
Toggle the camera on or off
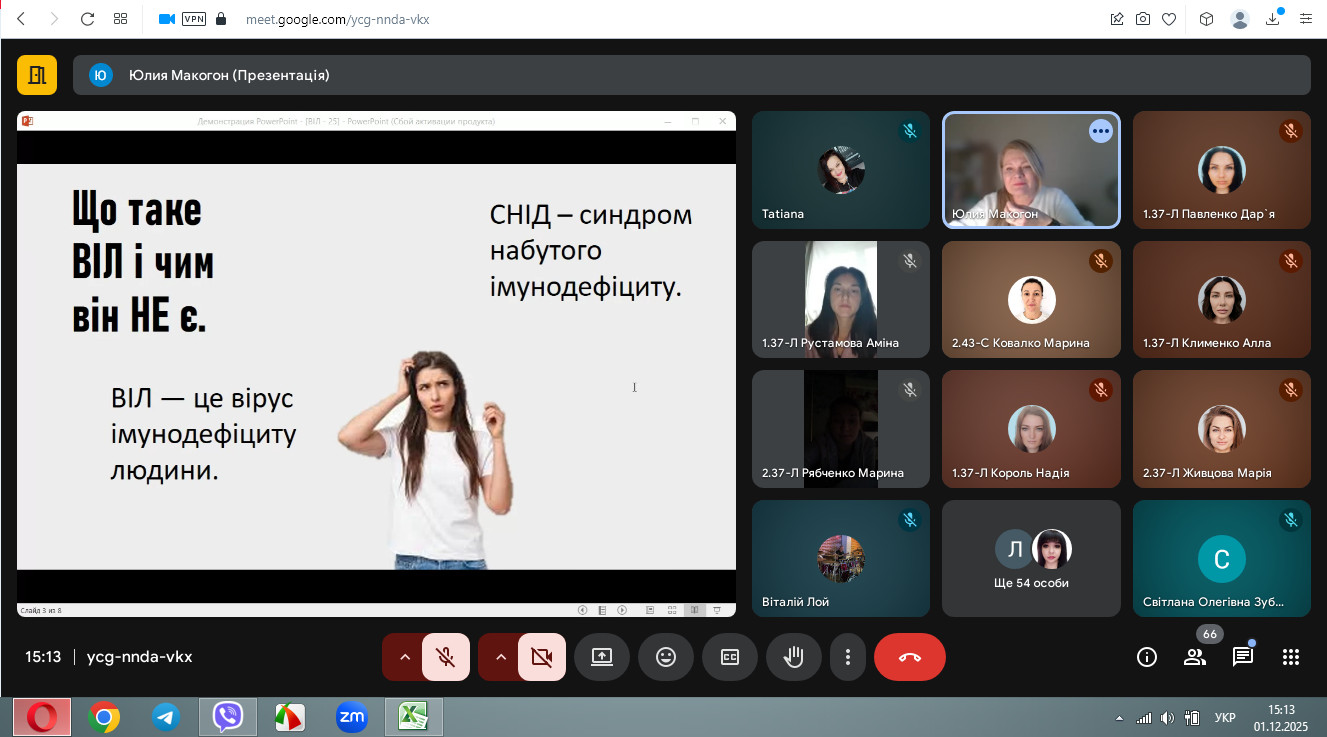pyautogui.click(x=542, y=657)
